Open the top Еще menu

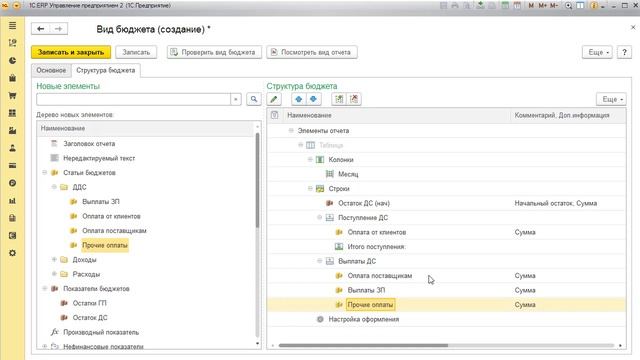(x=597, y=52)
